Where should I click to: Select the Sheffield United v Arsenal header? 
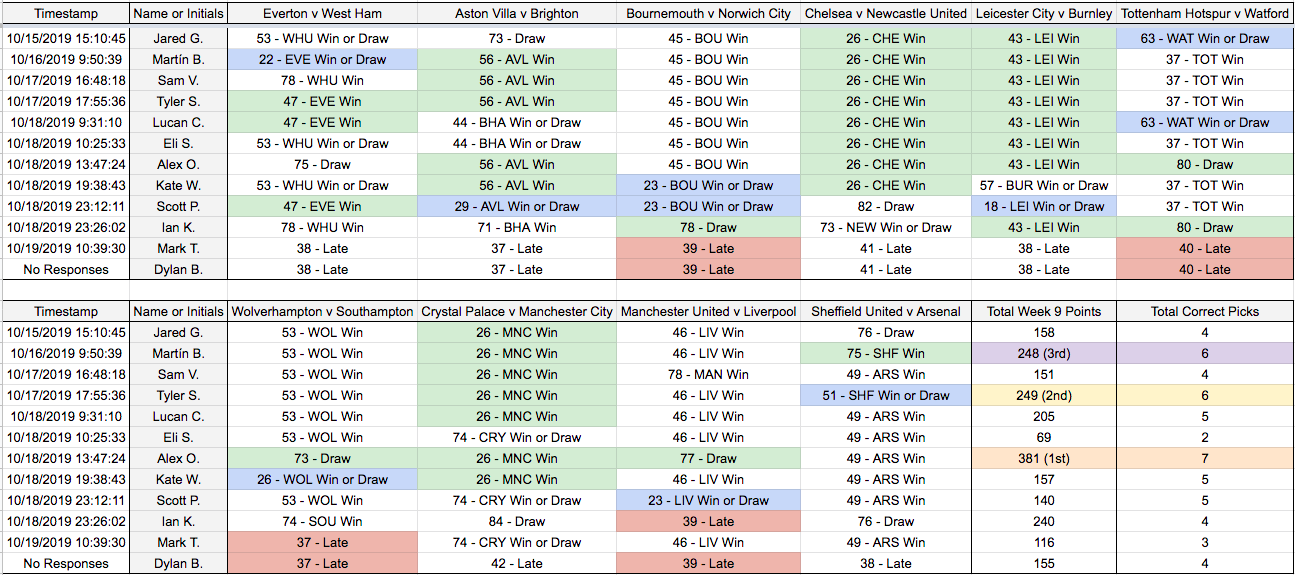886,312
